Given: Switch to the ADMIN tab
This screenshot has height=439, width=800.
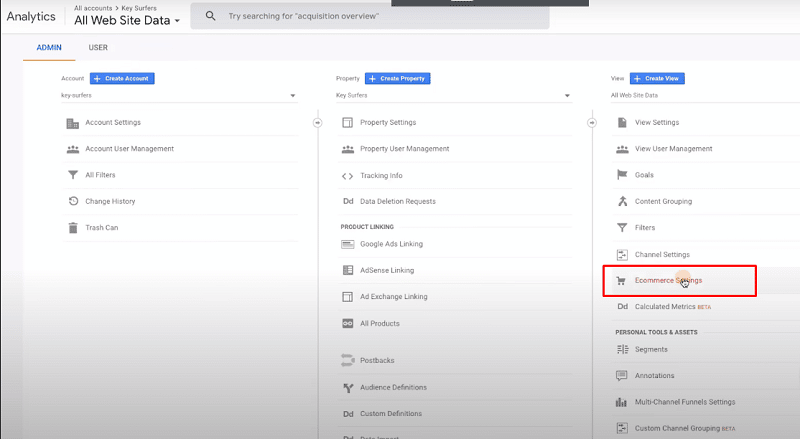Looking at the screenshot, I should point(49,47).
